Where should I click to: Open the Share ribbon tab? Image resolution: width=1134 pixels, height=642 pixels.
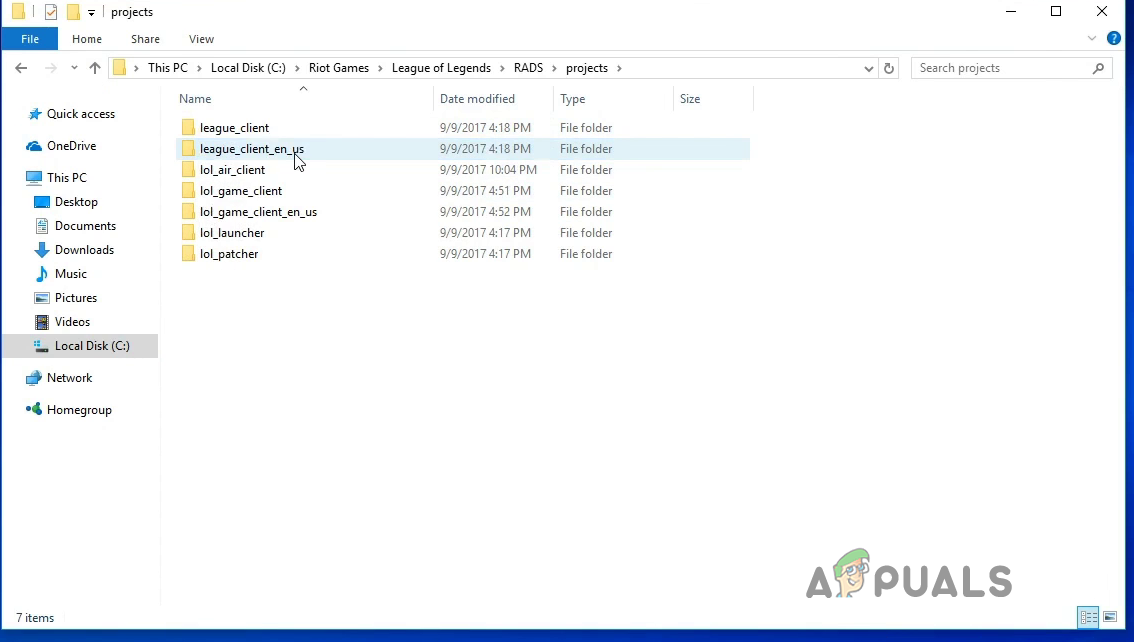[x=145, y=39]
